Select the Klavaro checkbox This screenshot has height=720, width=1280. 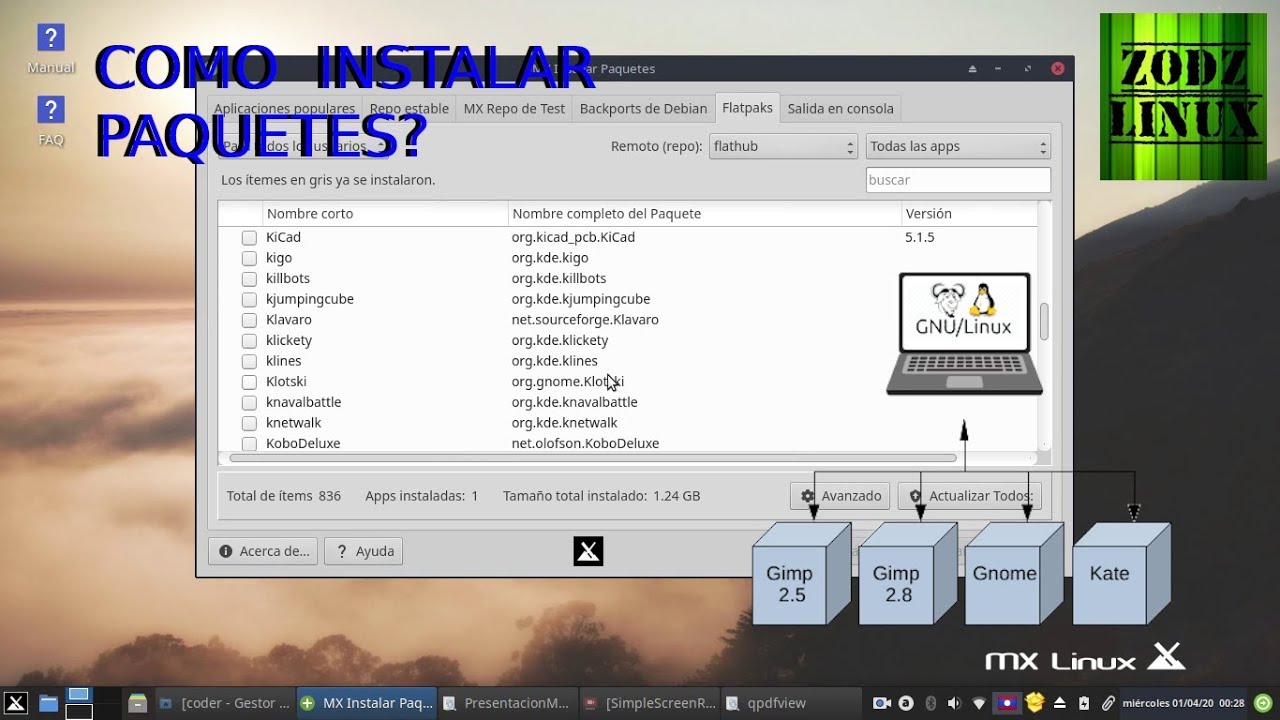(x=249, y=320)
